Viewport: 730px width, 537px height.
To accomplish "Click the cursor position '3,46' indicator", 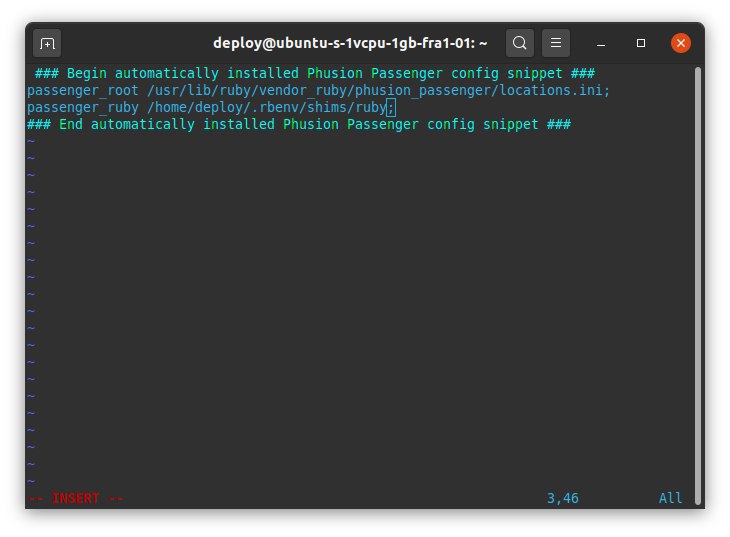I will click(562, 498).
